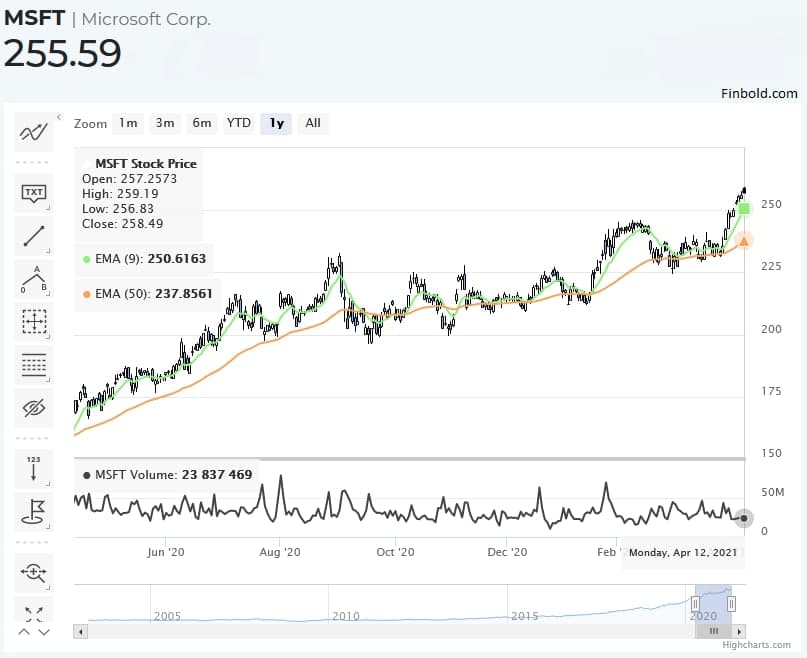Pick the flag marker tool

tap(33, 511)
